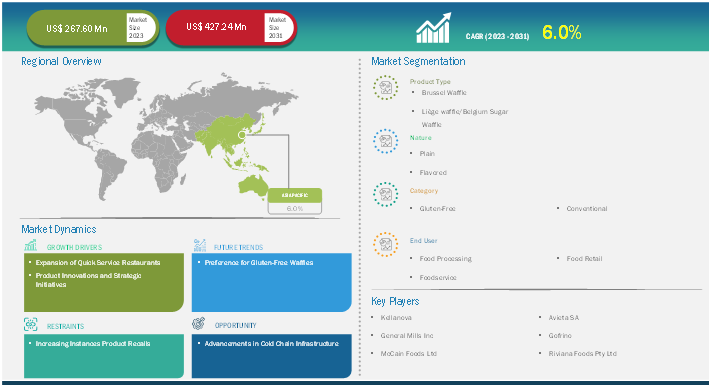Click the Restraints icon
The width and height of the screenshot is (709, 385).
31,324
